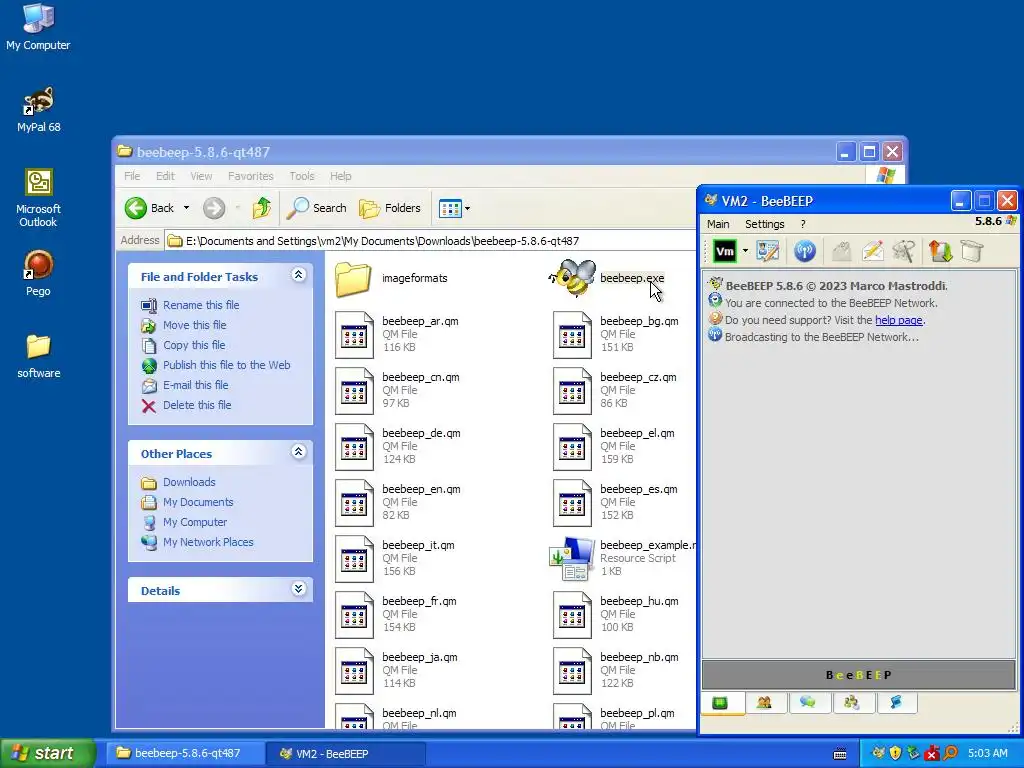The width and height of the screenshot is (1024, 768).
Task: Click the Windows start button
Action: coord(48,753)
